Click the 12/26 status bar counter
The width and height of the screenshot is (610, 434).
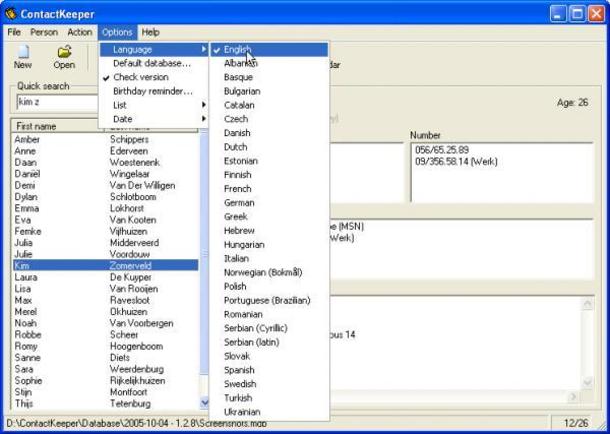(577, 423)
